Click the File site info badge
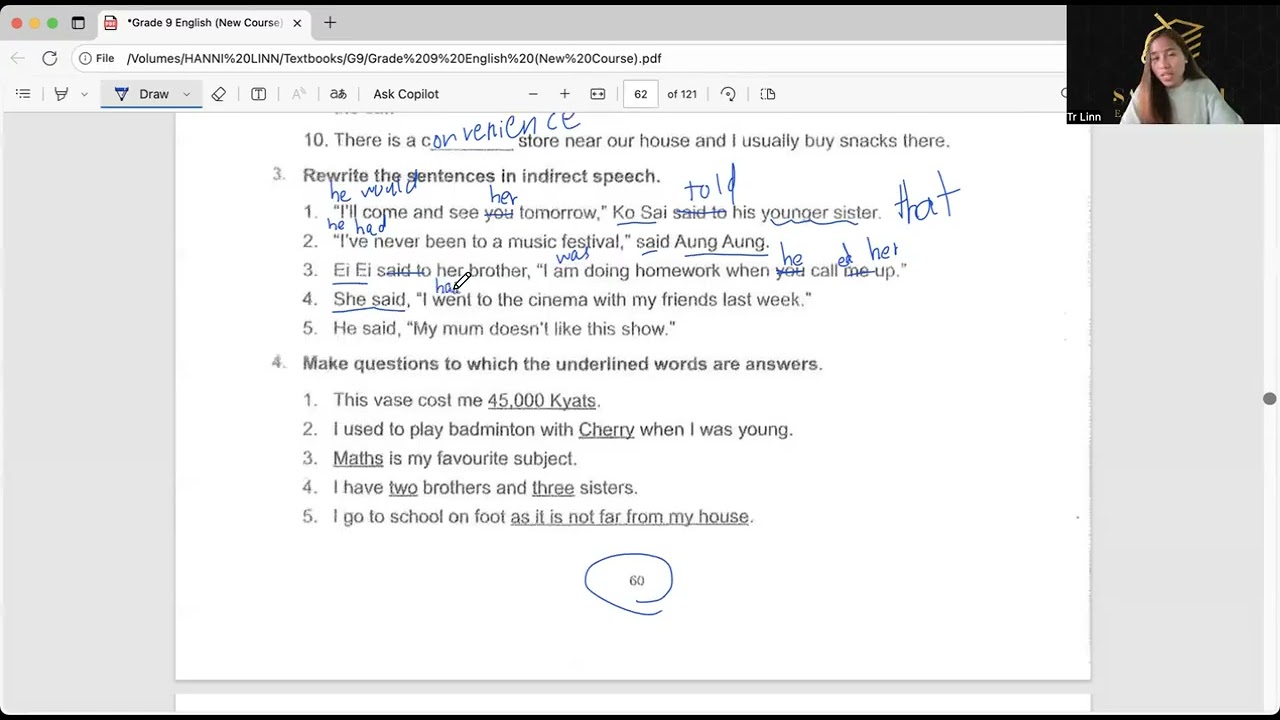 click(97, 58)
